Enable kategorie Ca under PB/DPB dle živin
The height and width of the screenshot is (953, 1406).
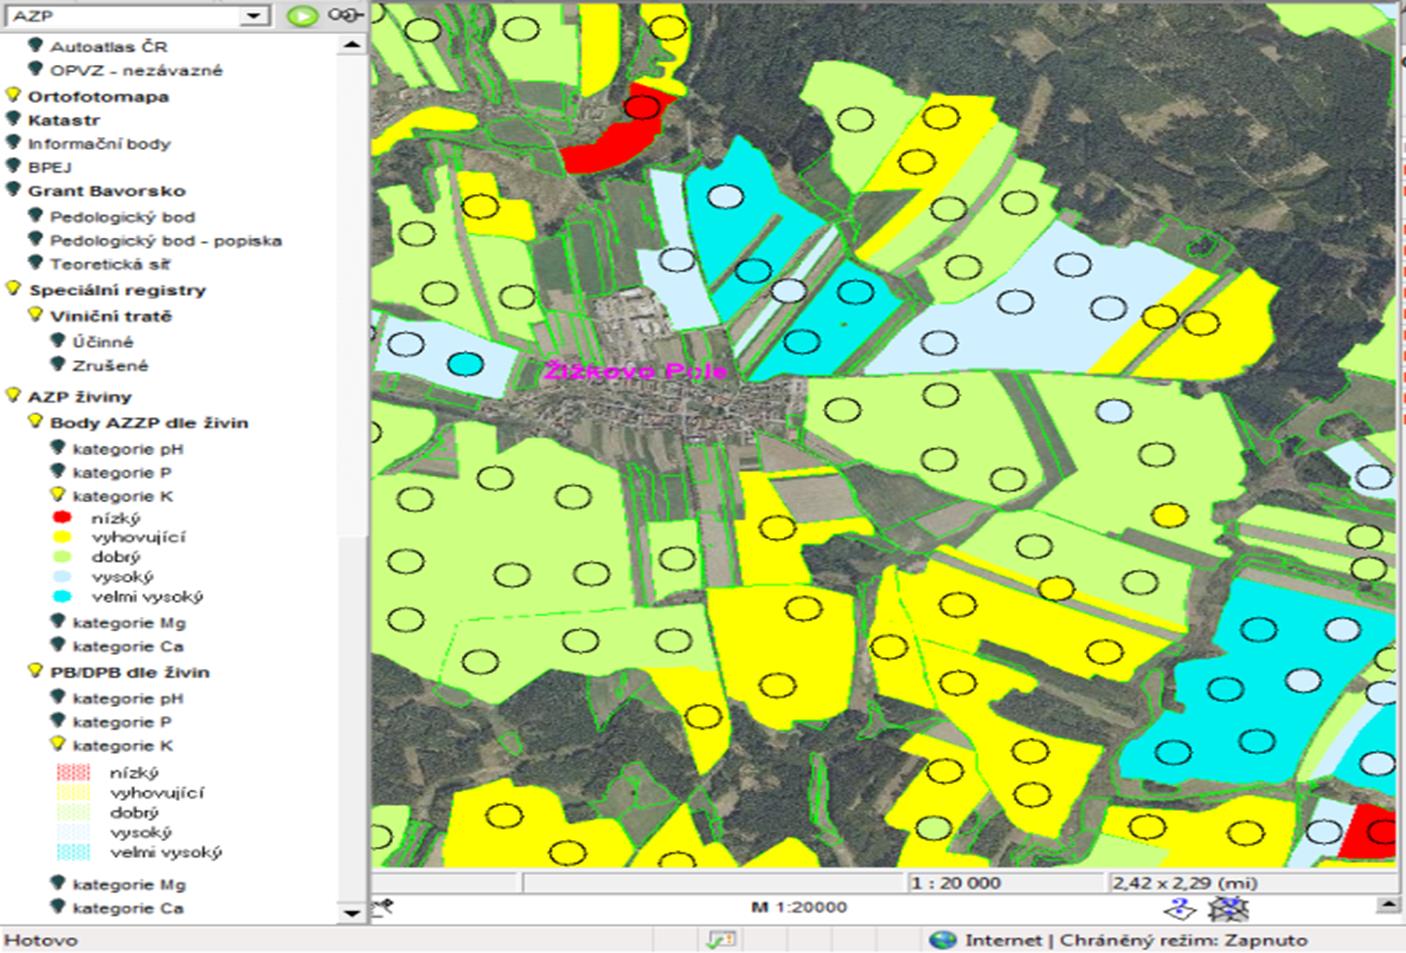(57, 907)
